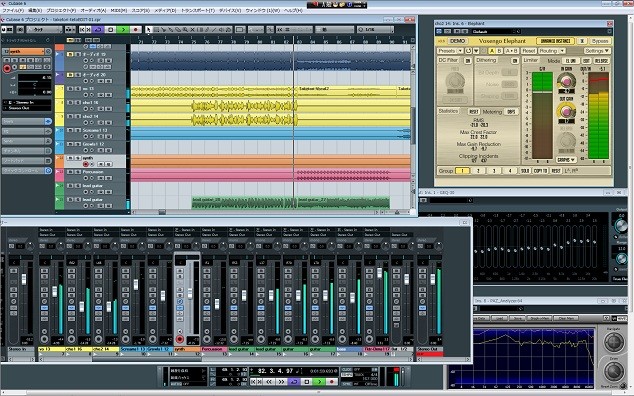Click the A>B copy button
Image resolution: width=634 pixels, height=396 pixels.
512,51
